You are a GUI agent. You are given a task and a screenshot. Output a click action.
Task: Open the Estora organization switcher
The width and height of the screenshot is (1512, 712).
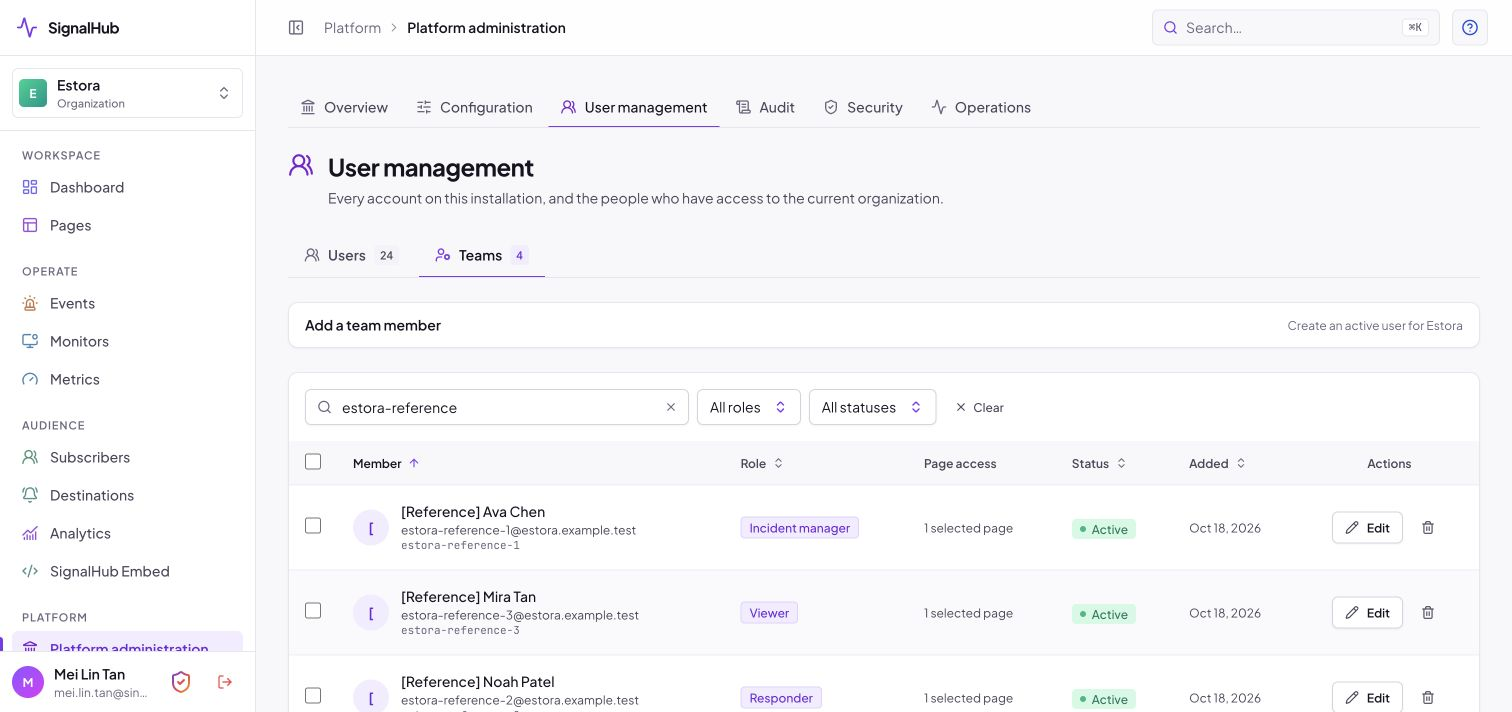(x=127, y=93)
